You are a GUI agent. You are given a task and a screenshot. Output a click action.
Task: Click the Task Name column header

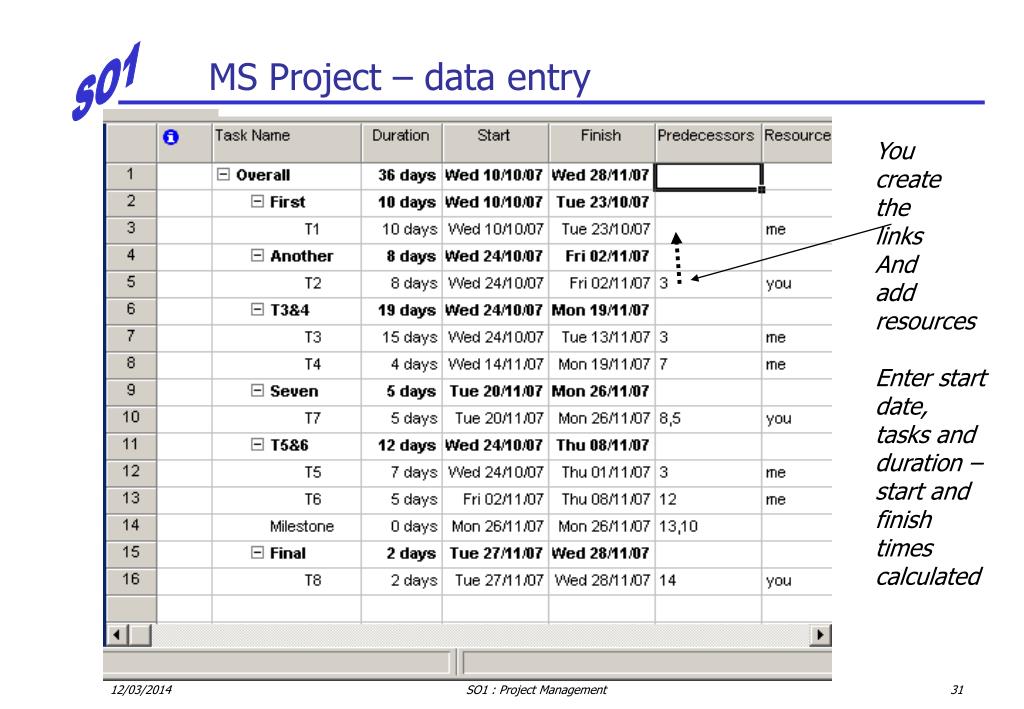(x=287, y=142)
